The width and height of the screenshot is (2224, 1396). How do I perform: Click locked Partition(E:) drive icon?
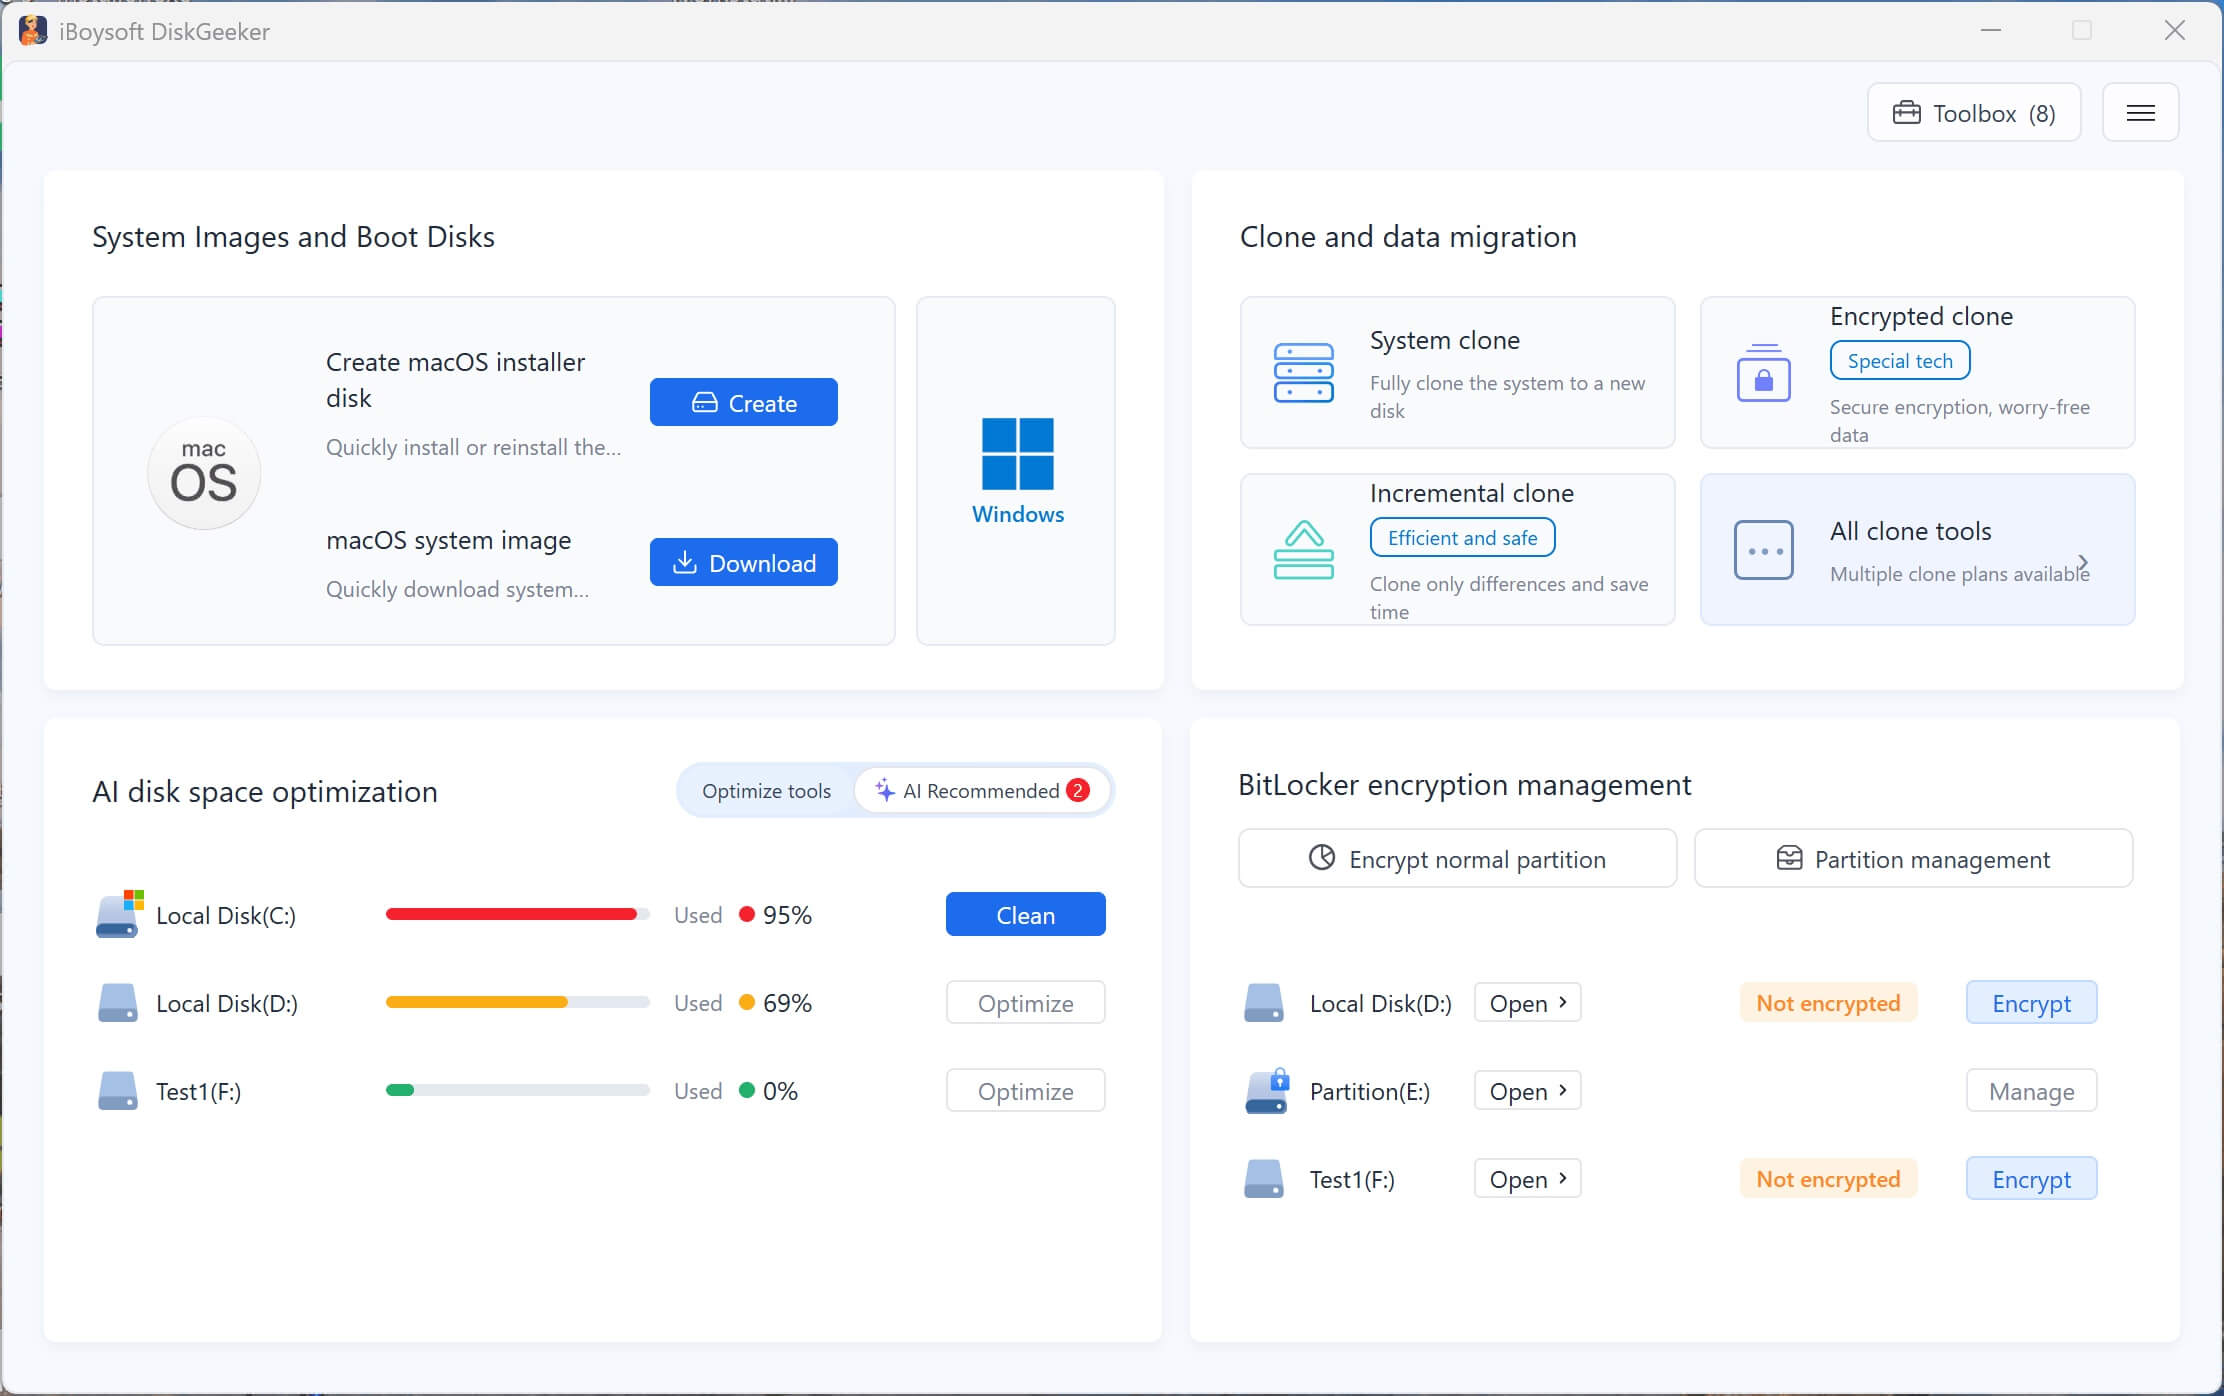point(1267,1091)
